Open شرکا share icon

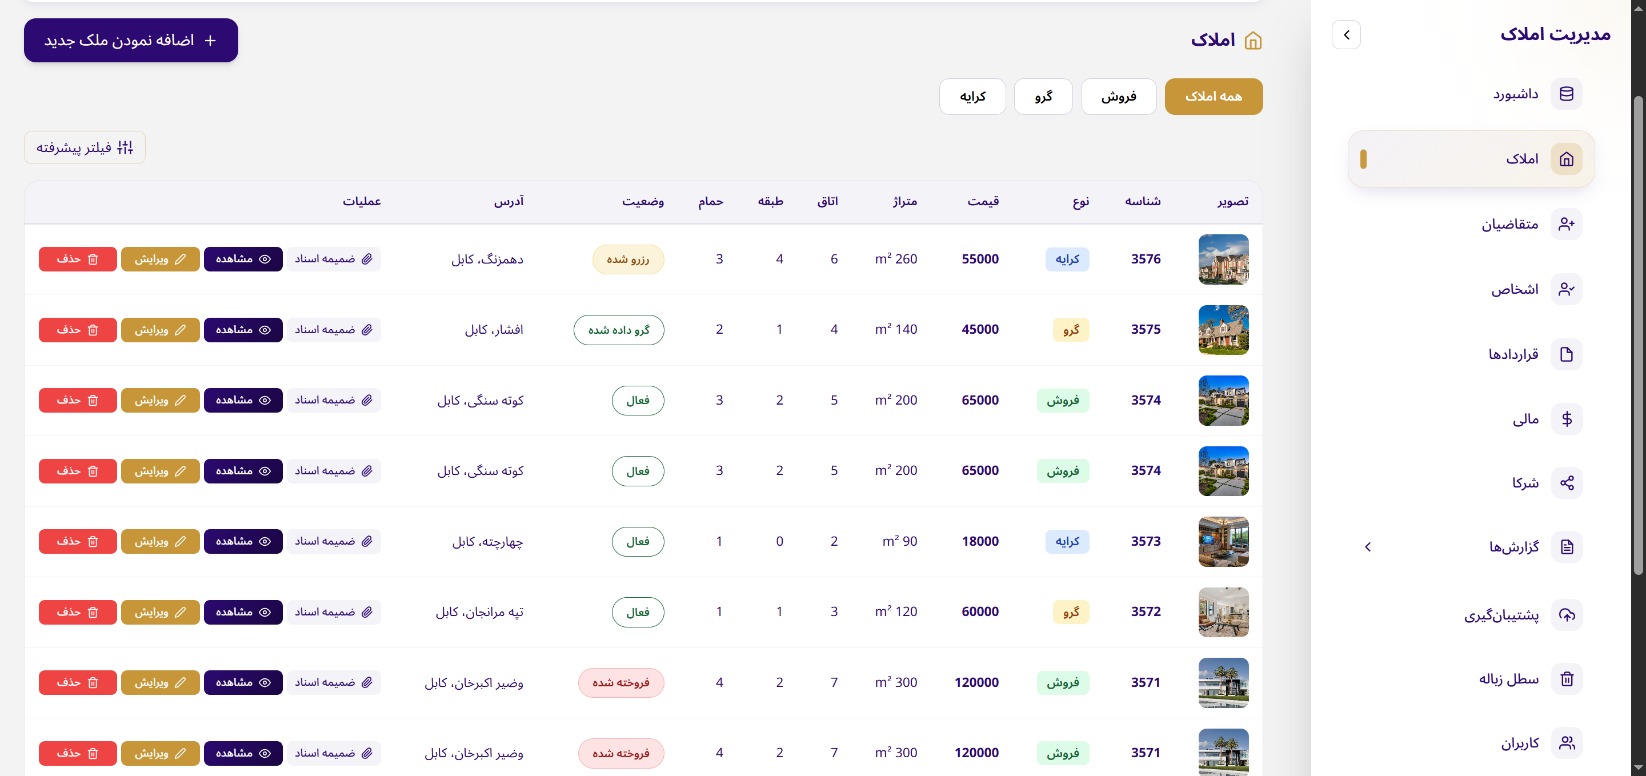(1566, 483)
